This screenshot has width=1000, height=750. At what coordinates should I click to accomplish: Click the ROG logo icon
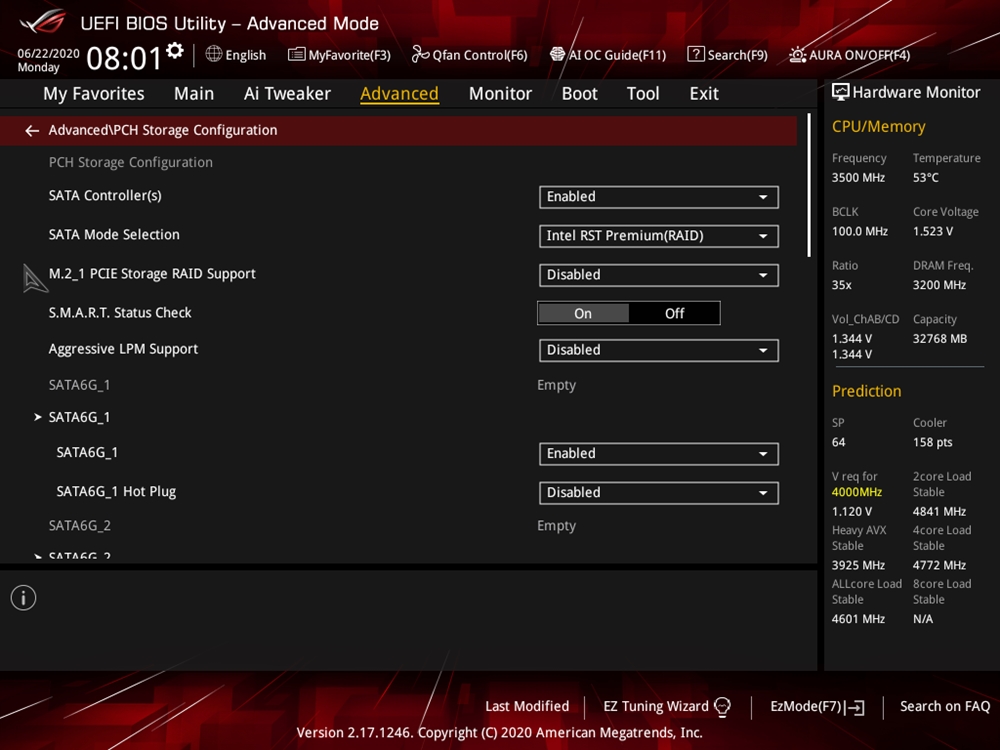[43, 21]
